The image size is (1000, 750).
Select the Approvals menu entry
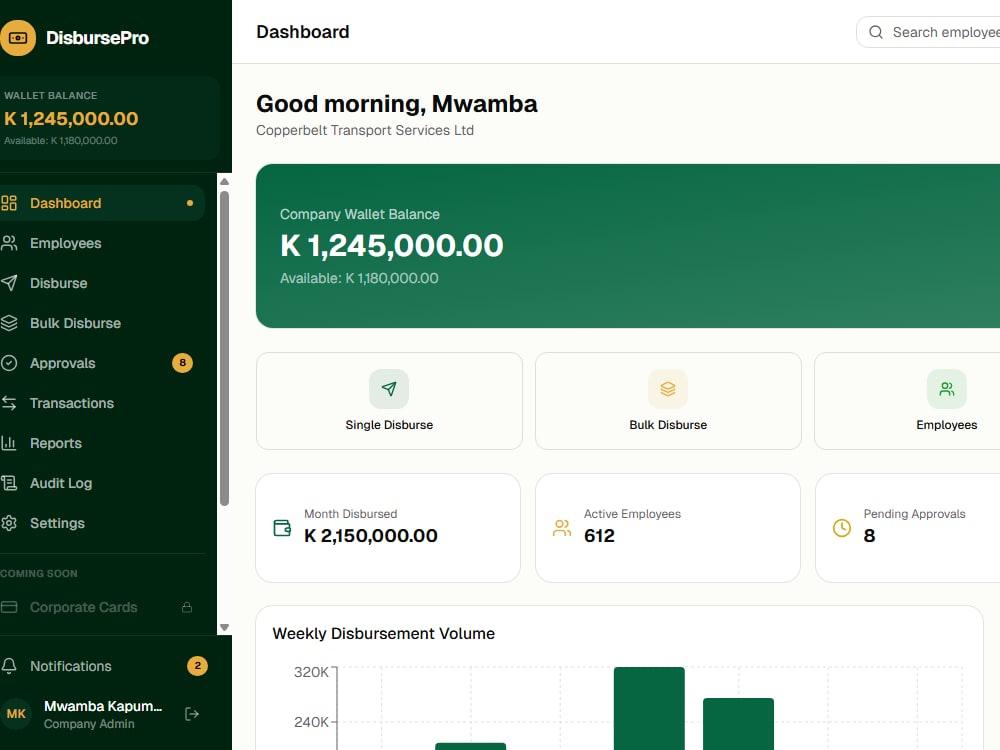pos(102,363)
